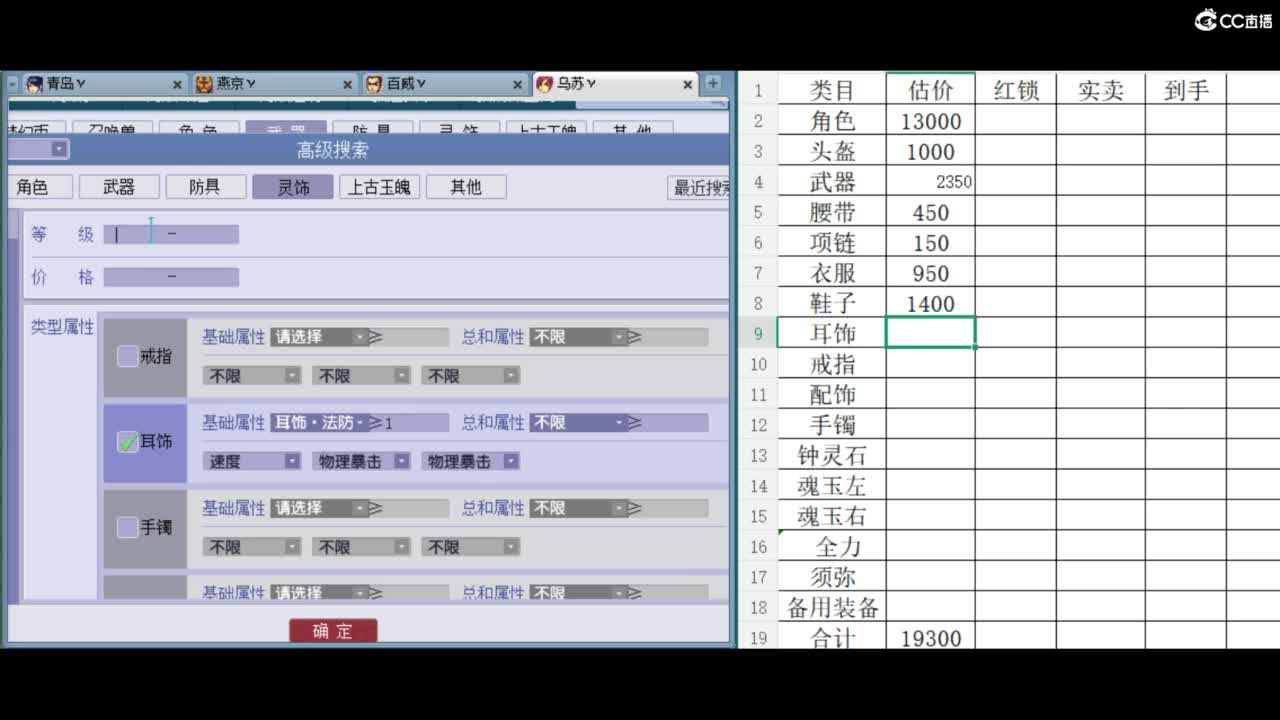Open 手镯 基础属性 请选择 dropdown
The width and height of the screenshot is (1280, 720).
coord(319,508)
